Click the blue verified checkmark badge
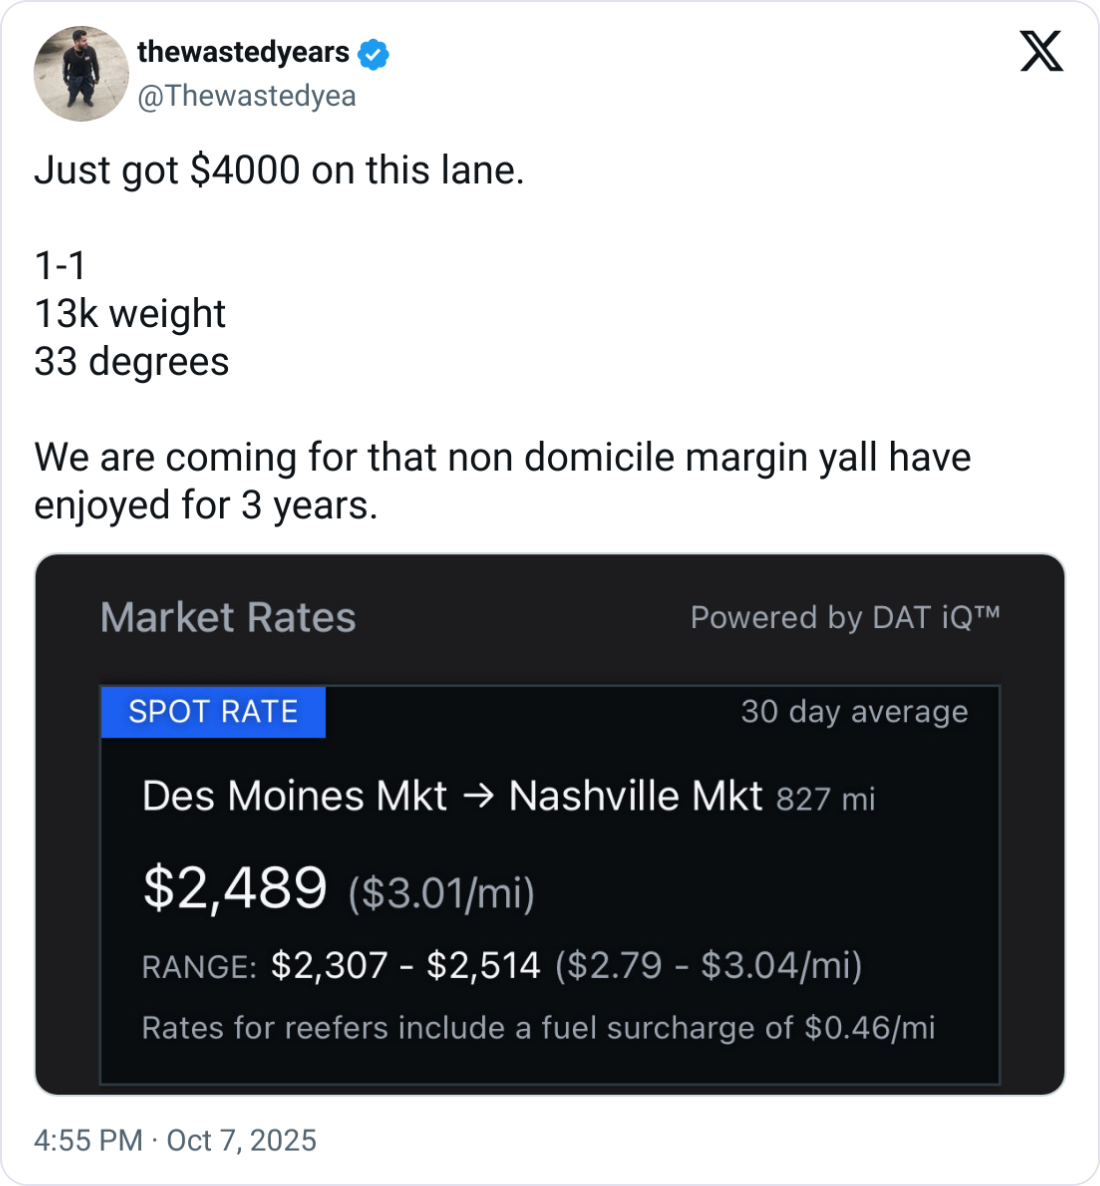Viewport: 1100px width, 1186px height. click(374, 54)
